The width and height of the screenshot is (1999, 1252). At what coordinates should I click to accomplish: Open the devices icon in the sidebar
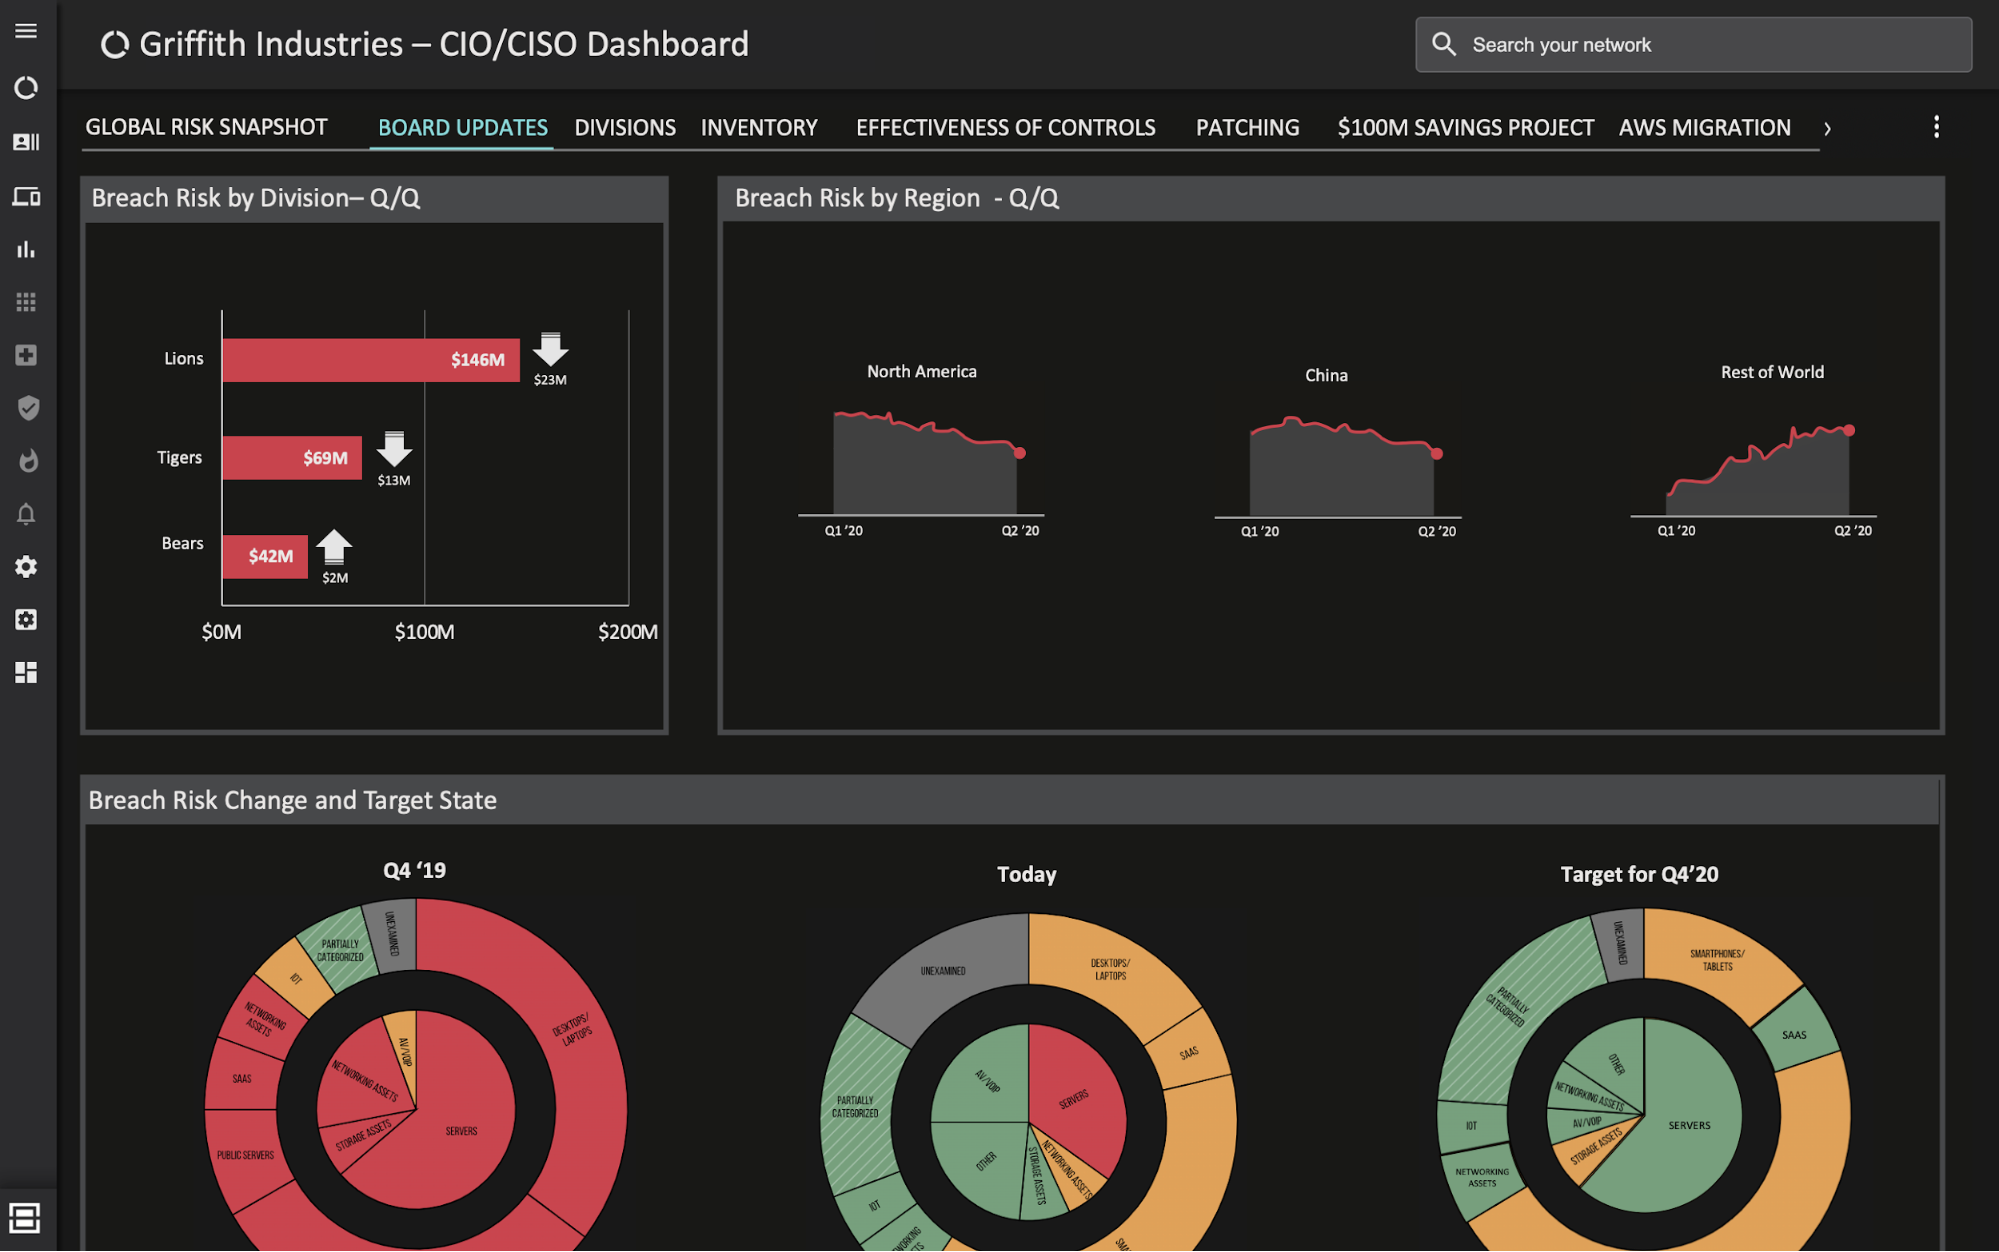pyautogui.click(x=26, y=196)
